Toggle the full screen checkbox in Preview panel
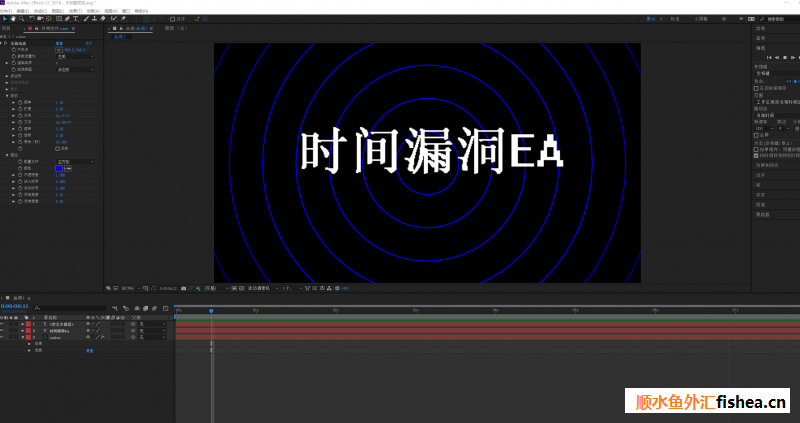Image resolution: width=800 pixels, height=423 pixels. click(756, 135)
